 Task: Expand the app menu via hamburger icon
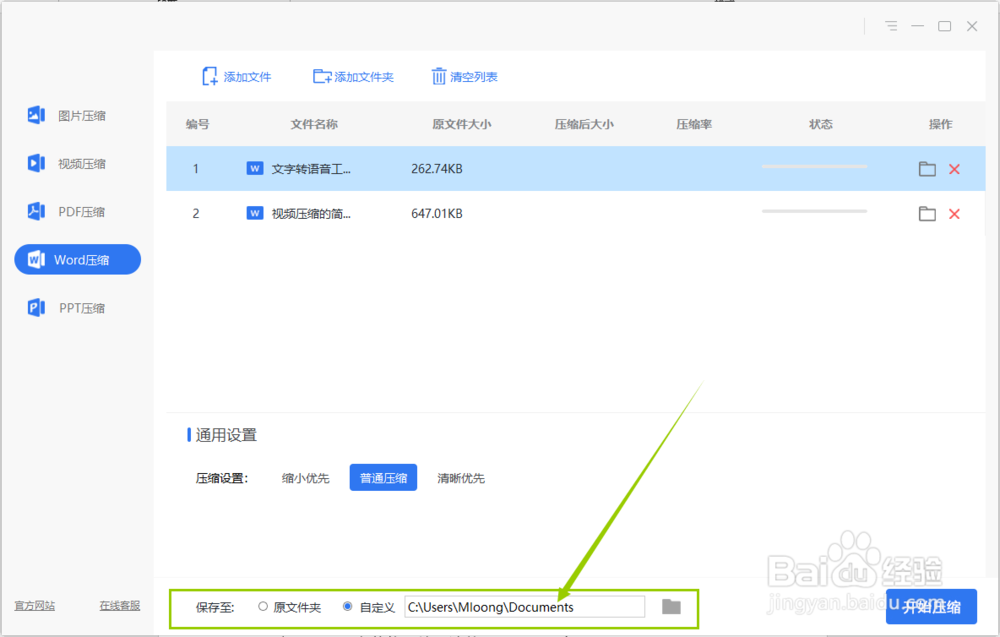pos(890,26)
